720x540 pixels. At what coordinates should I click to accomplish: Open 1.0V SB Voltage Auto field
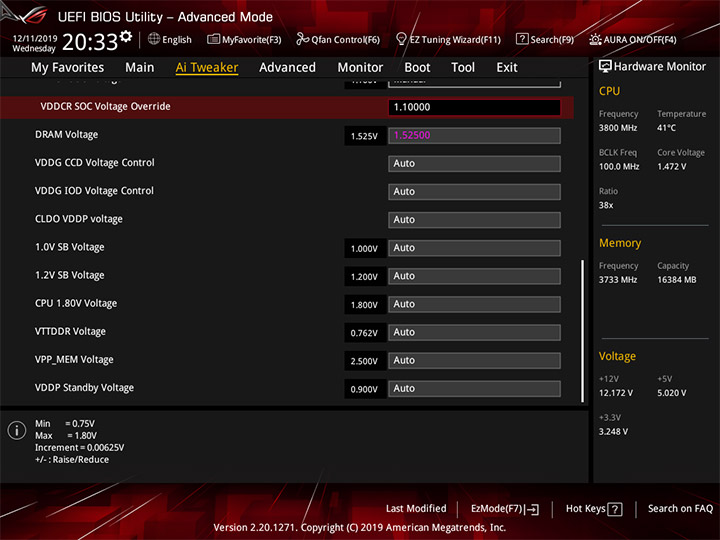click(474, 248)
